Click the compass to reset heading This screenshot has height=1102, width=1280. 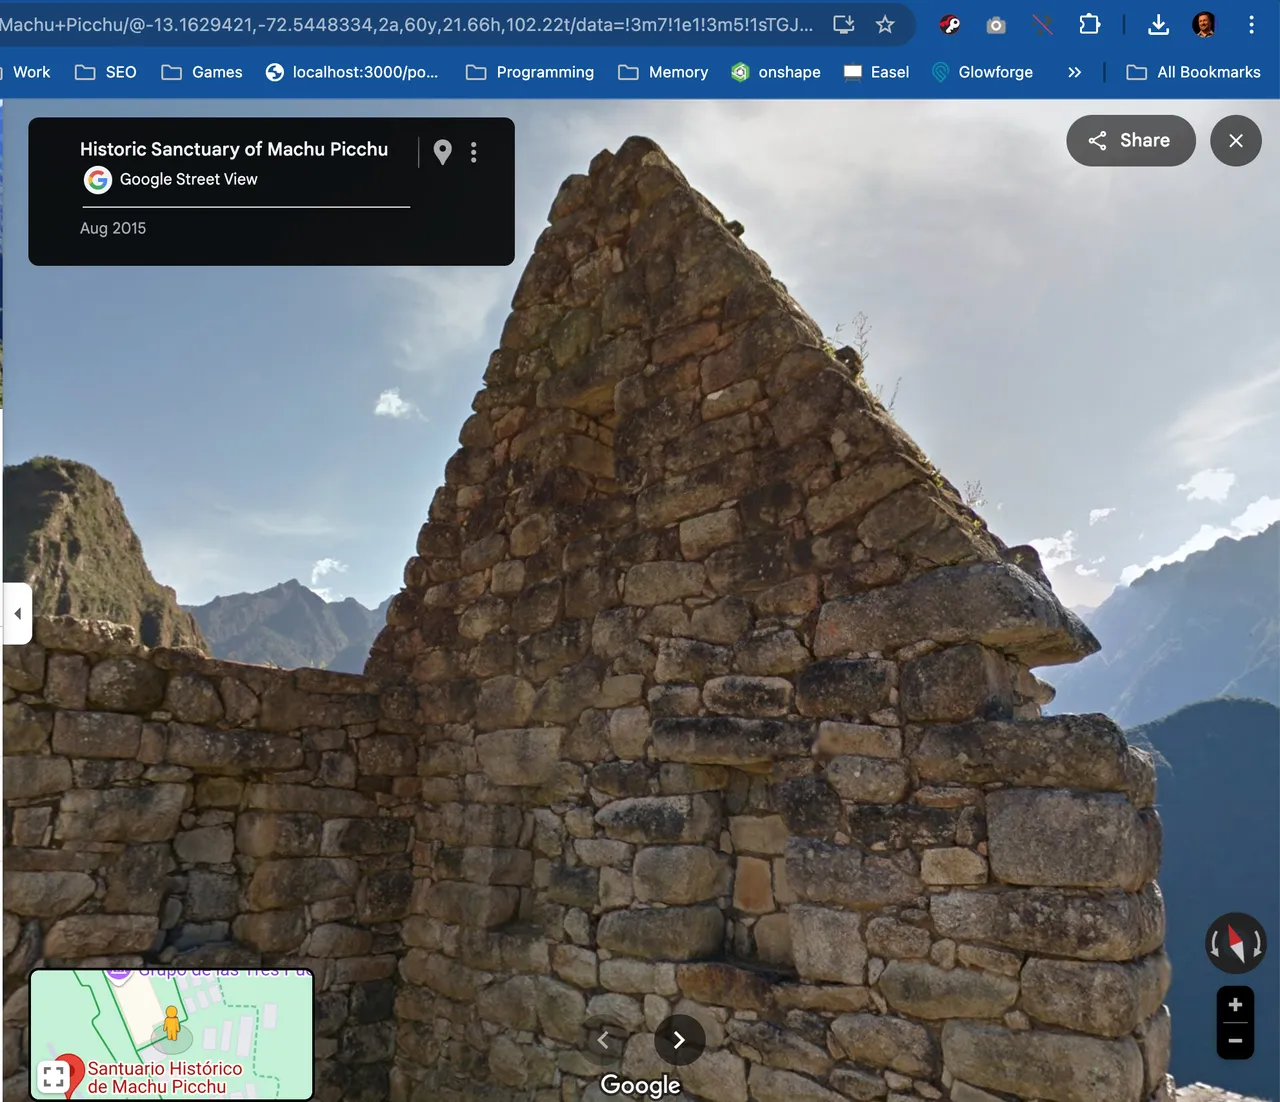point(1236,943)
